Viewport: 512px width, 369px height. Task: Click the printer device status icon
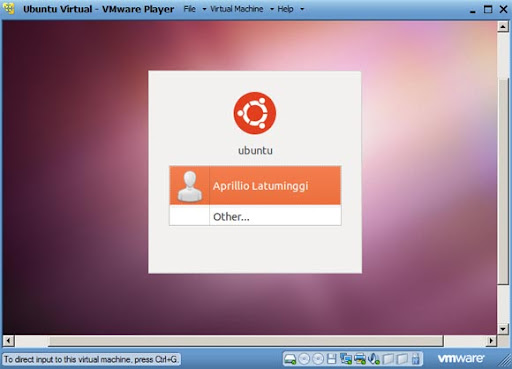(360, 359)
